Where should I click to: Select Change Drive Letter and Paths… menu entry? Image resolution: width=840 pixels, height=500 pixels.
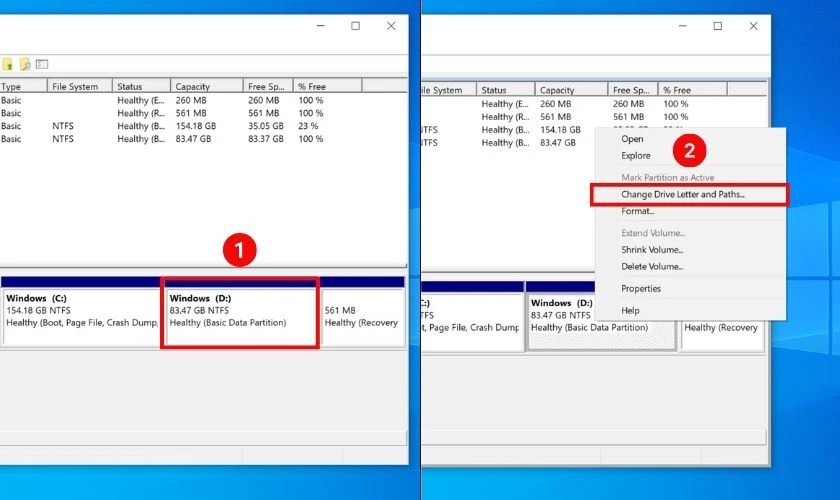coord(683,194)
